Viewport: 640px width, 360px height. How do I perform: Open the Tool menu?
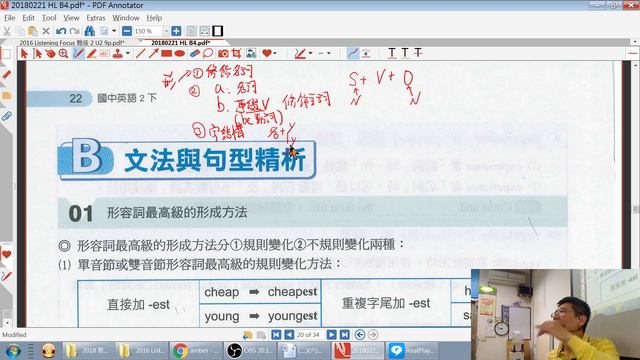[x=49, y=18]
